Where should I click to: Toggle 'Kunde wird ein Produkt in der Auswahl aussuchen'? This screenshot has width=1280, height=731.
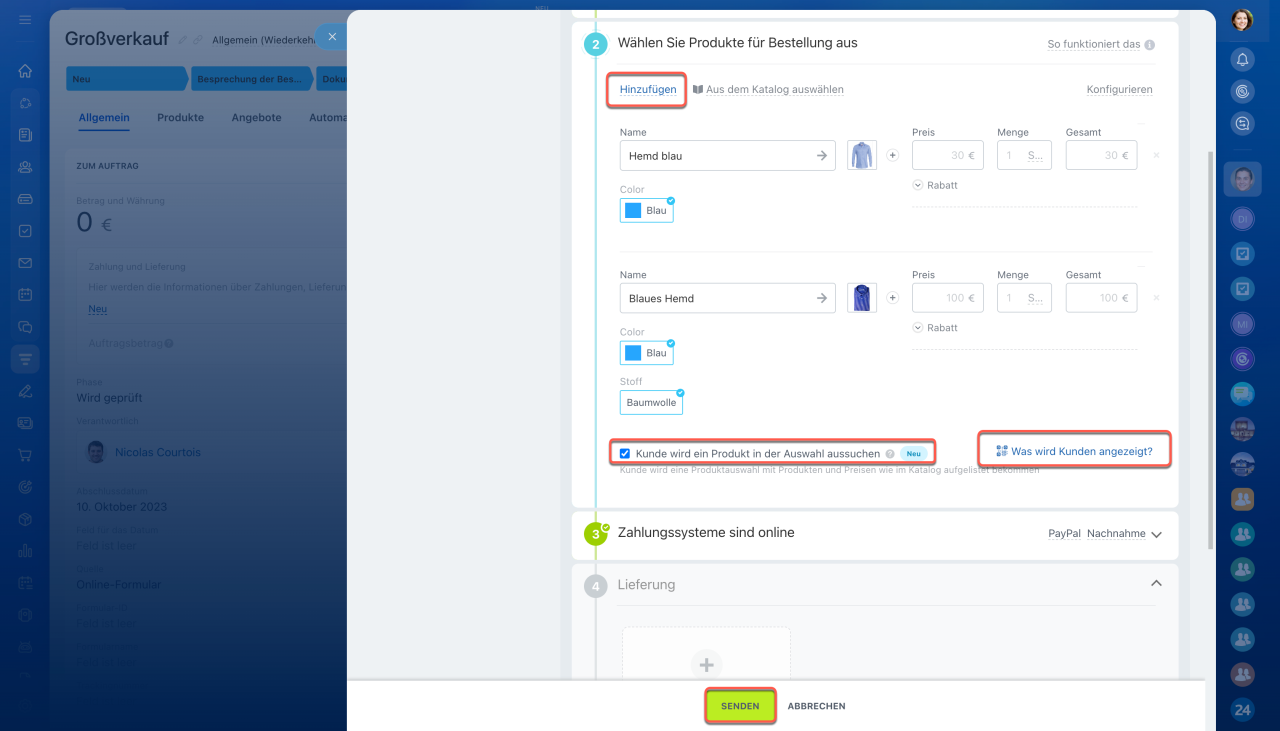pos(625,453)
